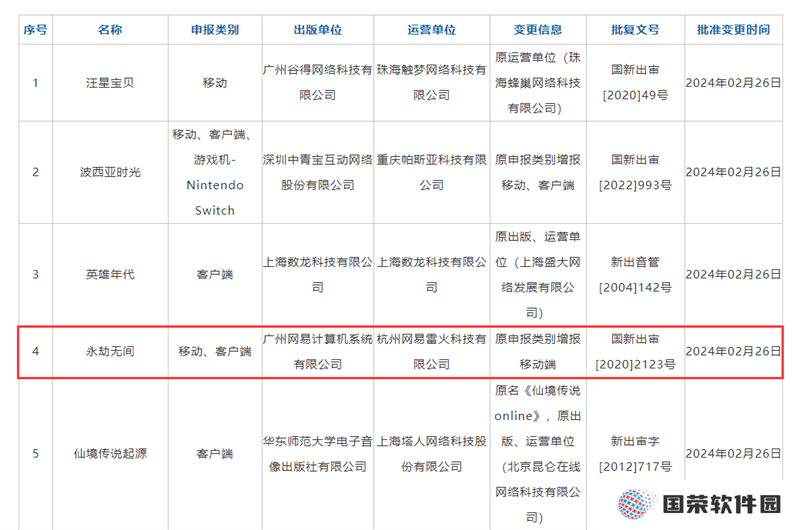Viewport: 800px width, 530px height.
Task: Click the 批准变更时间 column header
Action: point(733,30)
